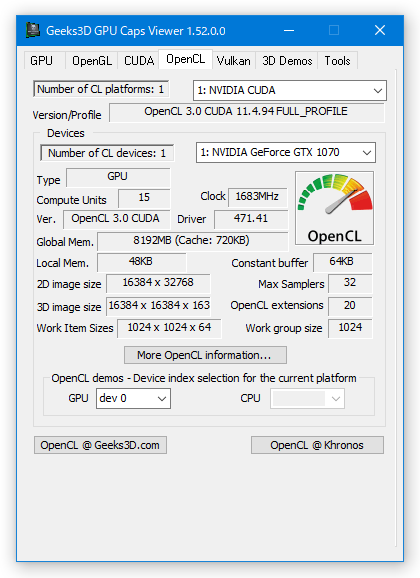
Task: Open the Tools tab
Action: tap(337, 60)
